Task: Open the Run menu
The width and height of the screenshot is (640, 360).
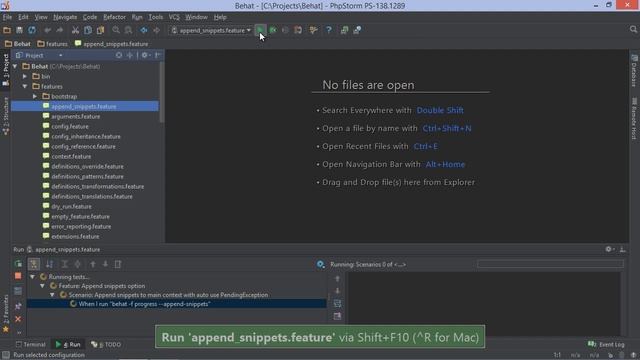Action: [137, 17]
